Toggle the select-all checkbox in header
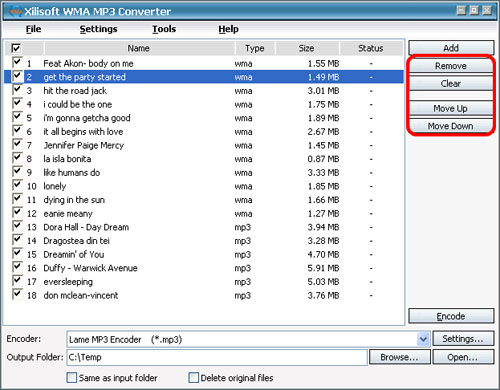Image resolution: width=500 pixels, height=390 pixels. [16, 48]
